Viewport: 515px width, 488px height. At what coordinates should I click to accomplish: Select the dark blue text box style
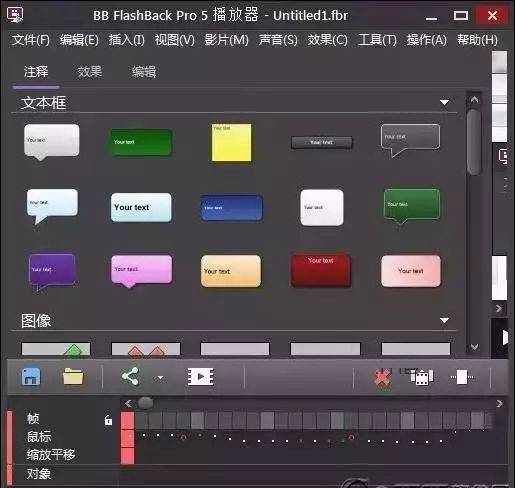[232, 208]
